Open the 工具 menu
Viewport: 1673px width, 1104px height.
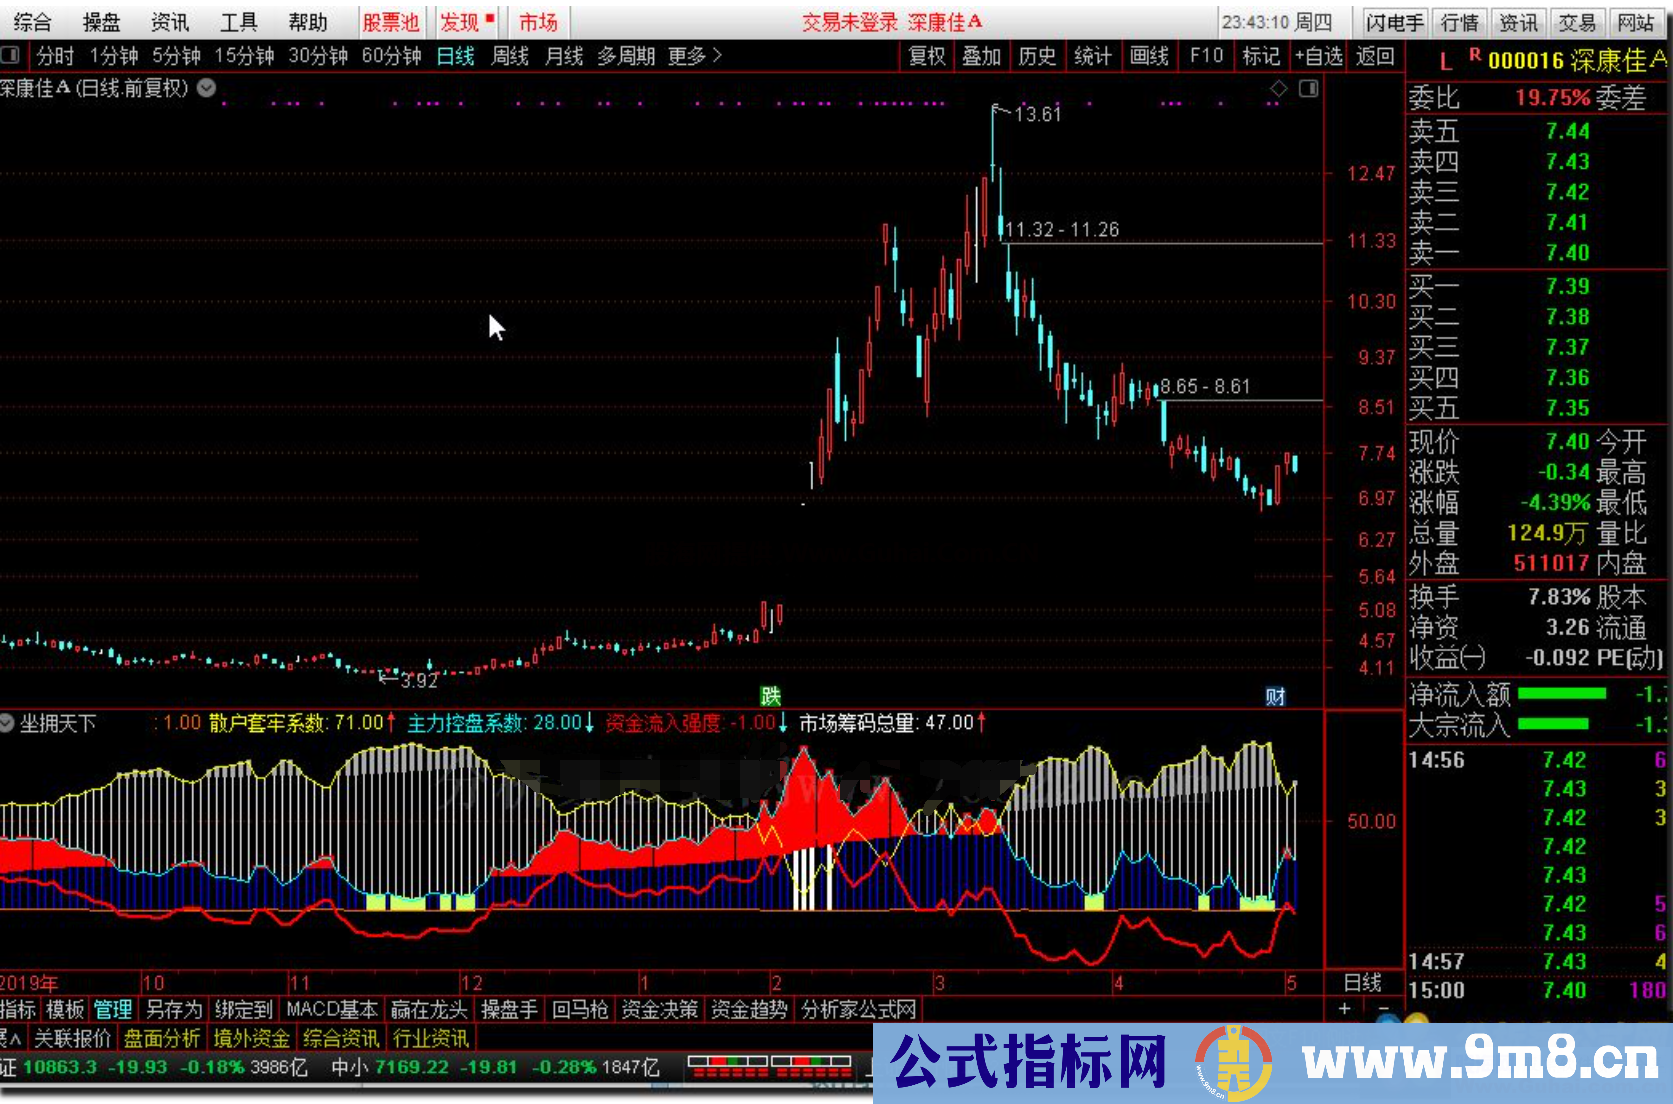tap(237, 21)
